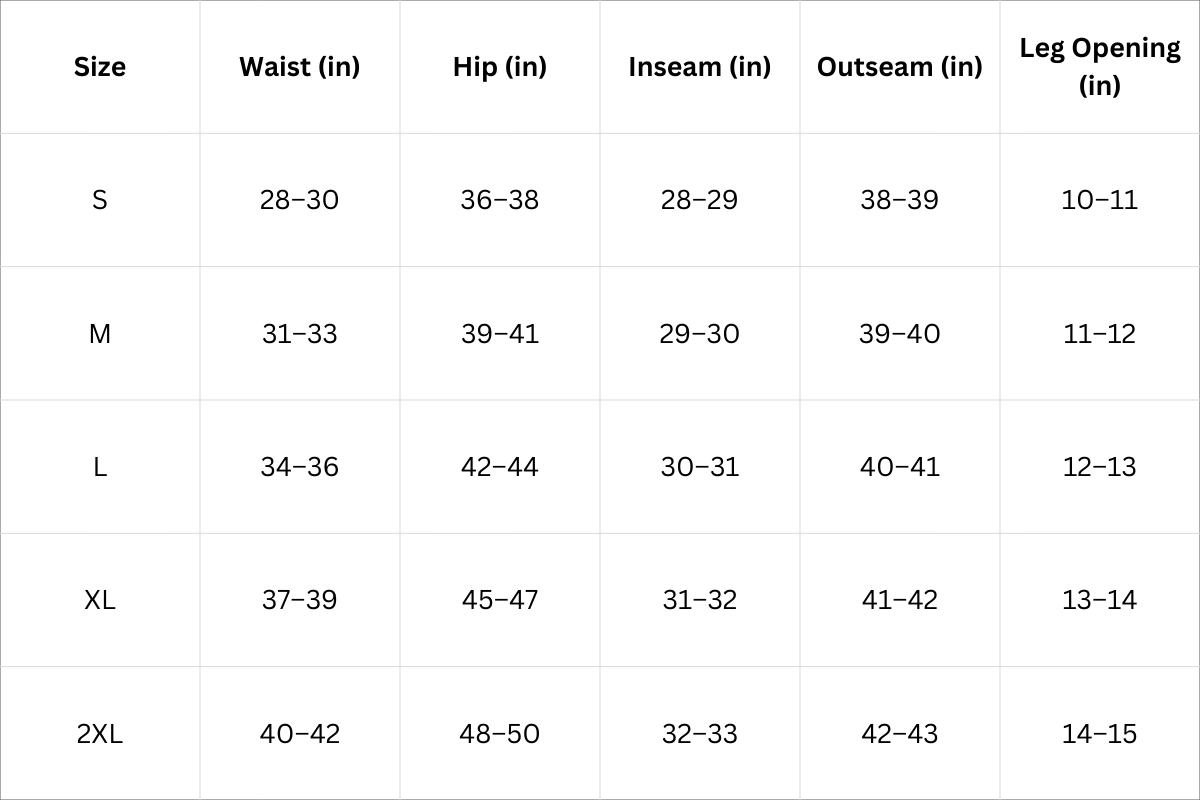Click the Waist (in) column header
The height and width of the screenshot is (800, 1200).
[x=299, y=67]
